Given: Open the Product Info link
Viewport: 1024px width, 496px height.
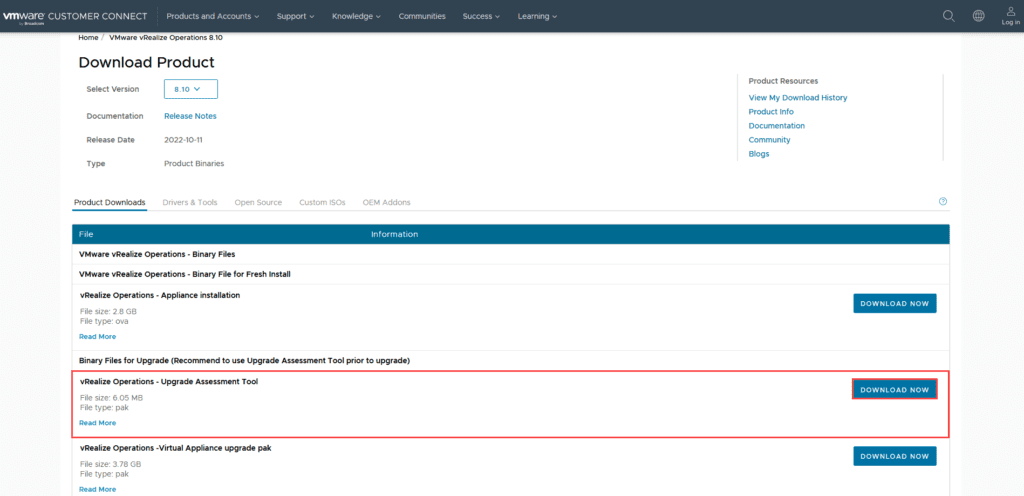Looking at the screenshot, I should pyautogui.click(x=771, y=112).
